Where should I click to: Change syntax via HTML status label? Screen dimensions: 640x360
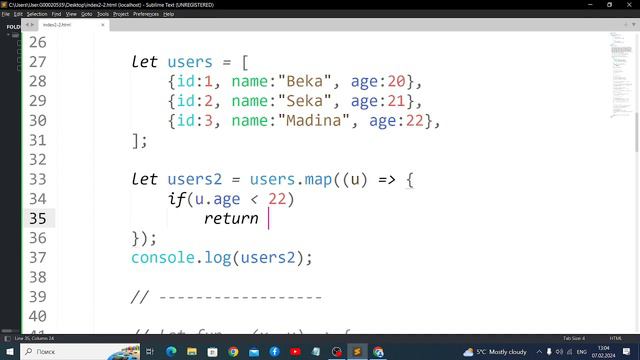pos(616,338)
